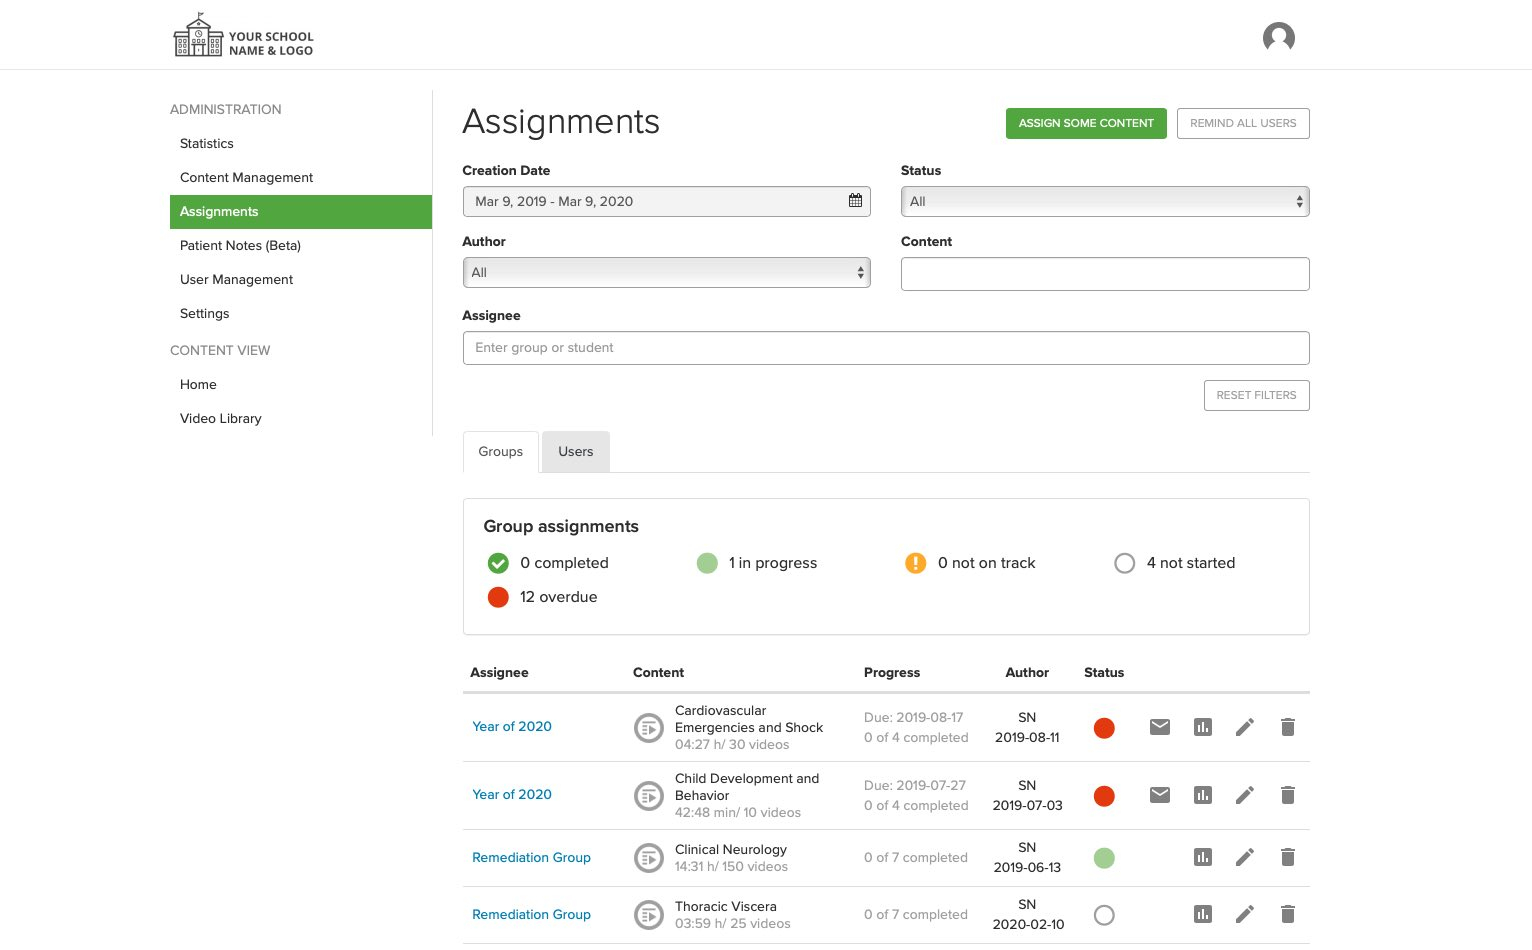Image resolution: width=1532 pixels, height=950 pixels.
Task: Click the Status column header
Action: click(x=1104, y=673)
